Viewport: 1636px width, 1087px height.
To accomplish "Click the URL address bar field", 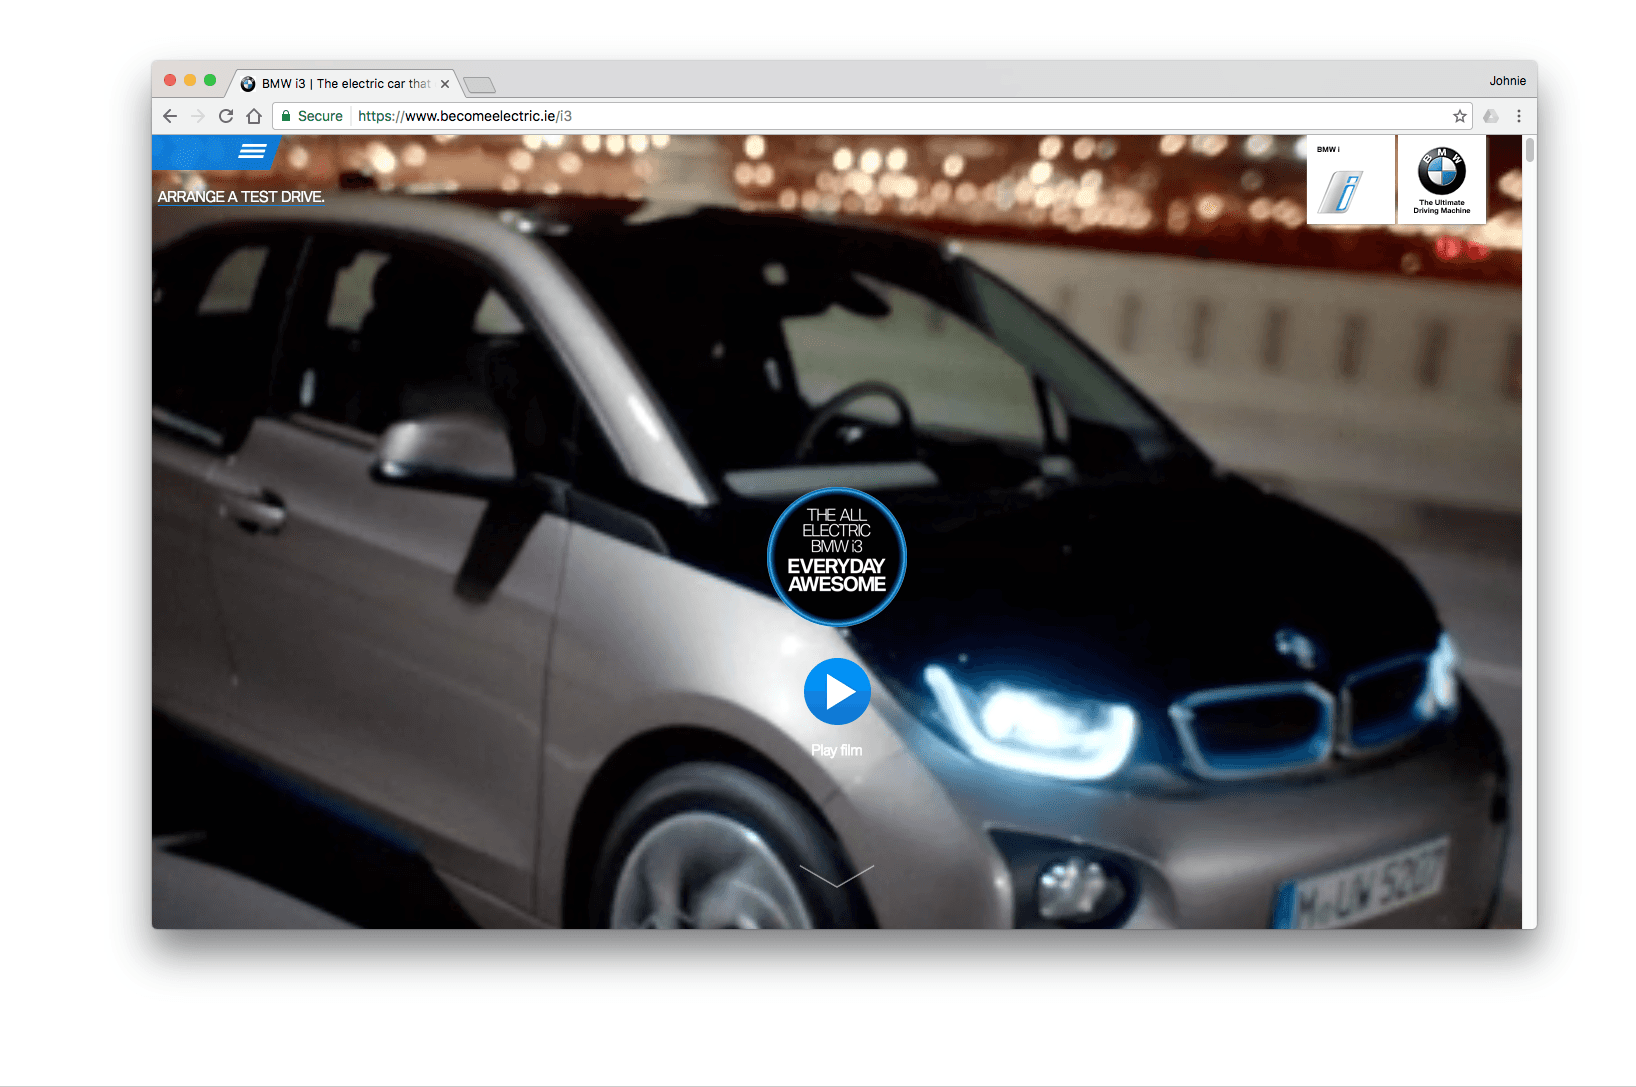I will (x=872, y=116).
